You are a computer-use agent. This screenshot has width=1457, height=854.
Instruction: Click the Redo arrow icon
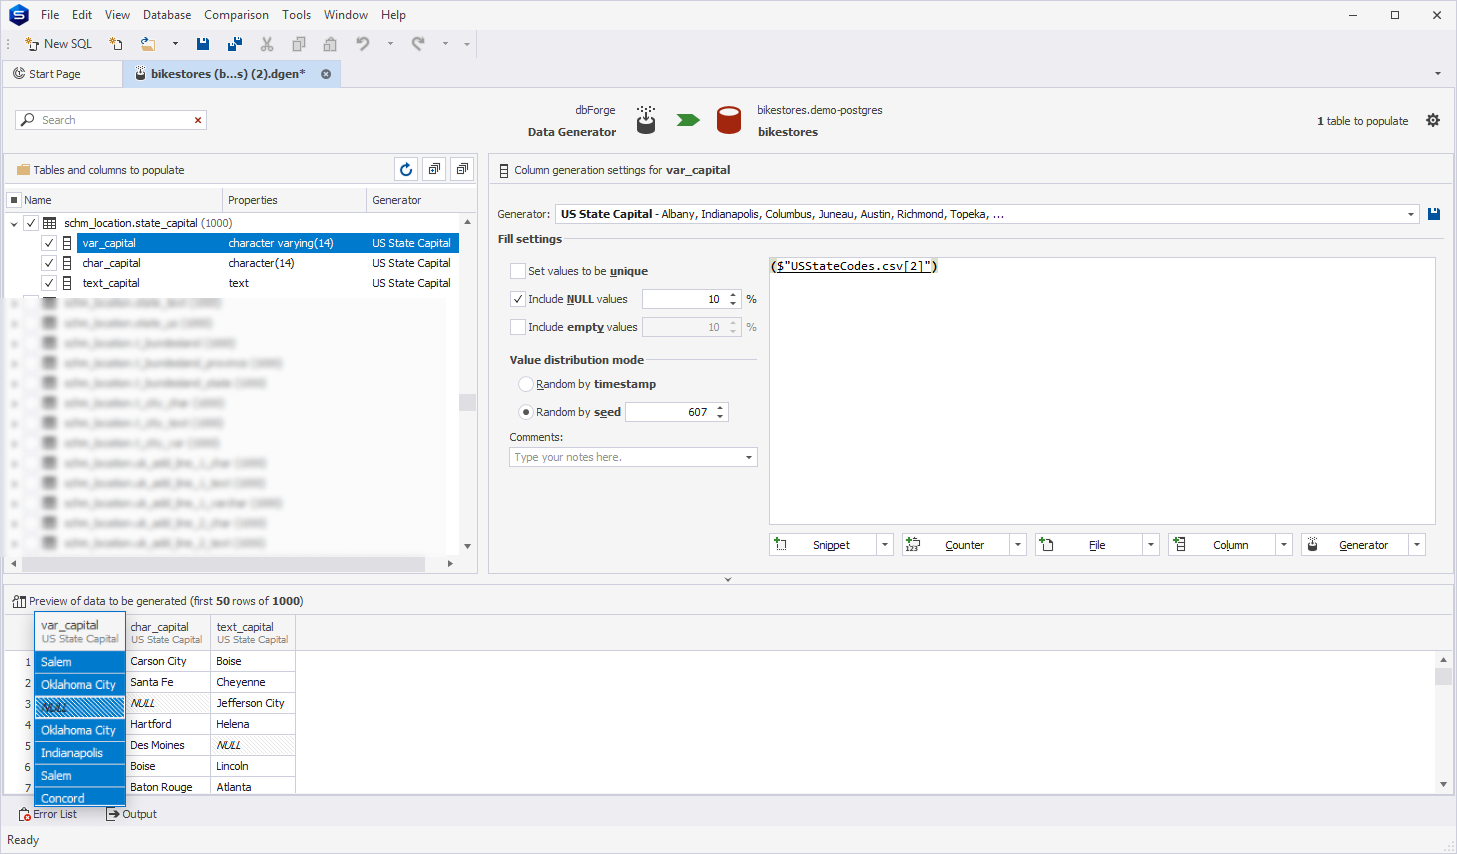click(x=418, y=44)
